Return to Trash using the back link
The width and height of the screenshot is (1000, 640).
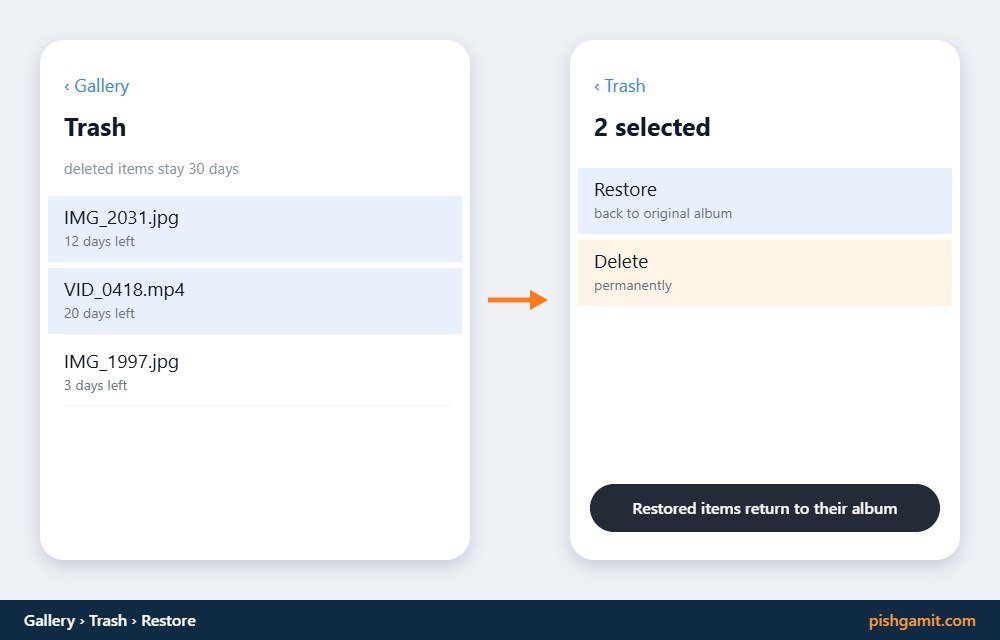click(x=619, y=86)
